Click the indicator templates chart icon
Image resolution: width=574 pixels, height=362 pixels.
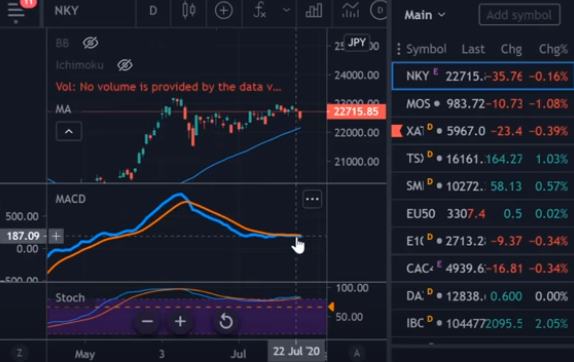coord(350,11)
